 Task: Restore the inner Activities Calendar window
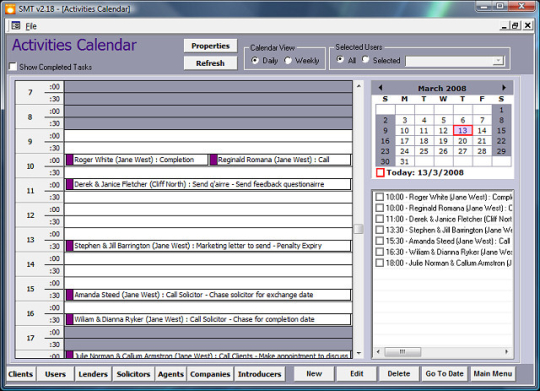515,26
